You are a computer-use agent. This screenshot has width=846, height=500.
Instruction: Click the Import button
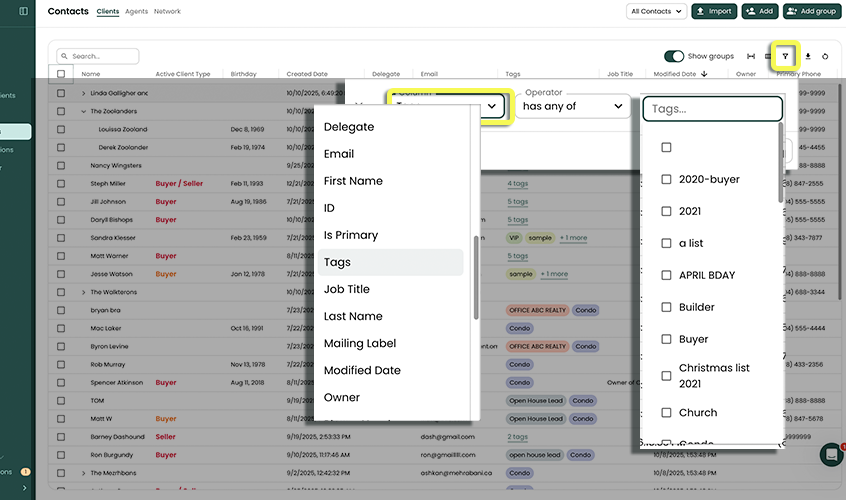[714, 11]
